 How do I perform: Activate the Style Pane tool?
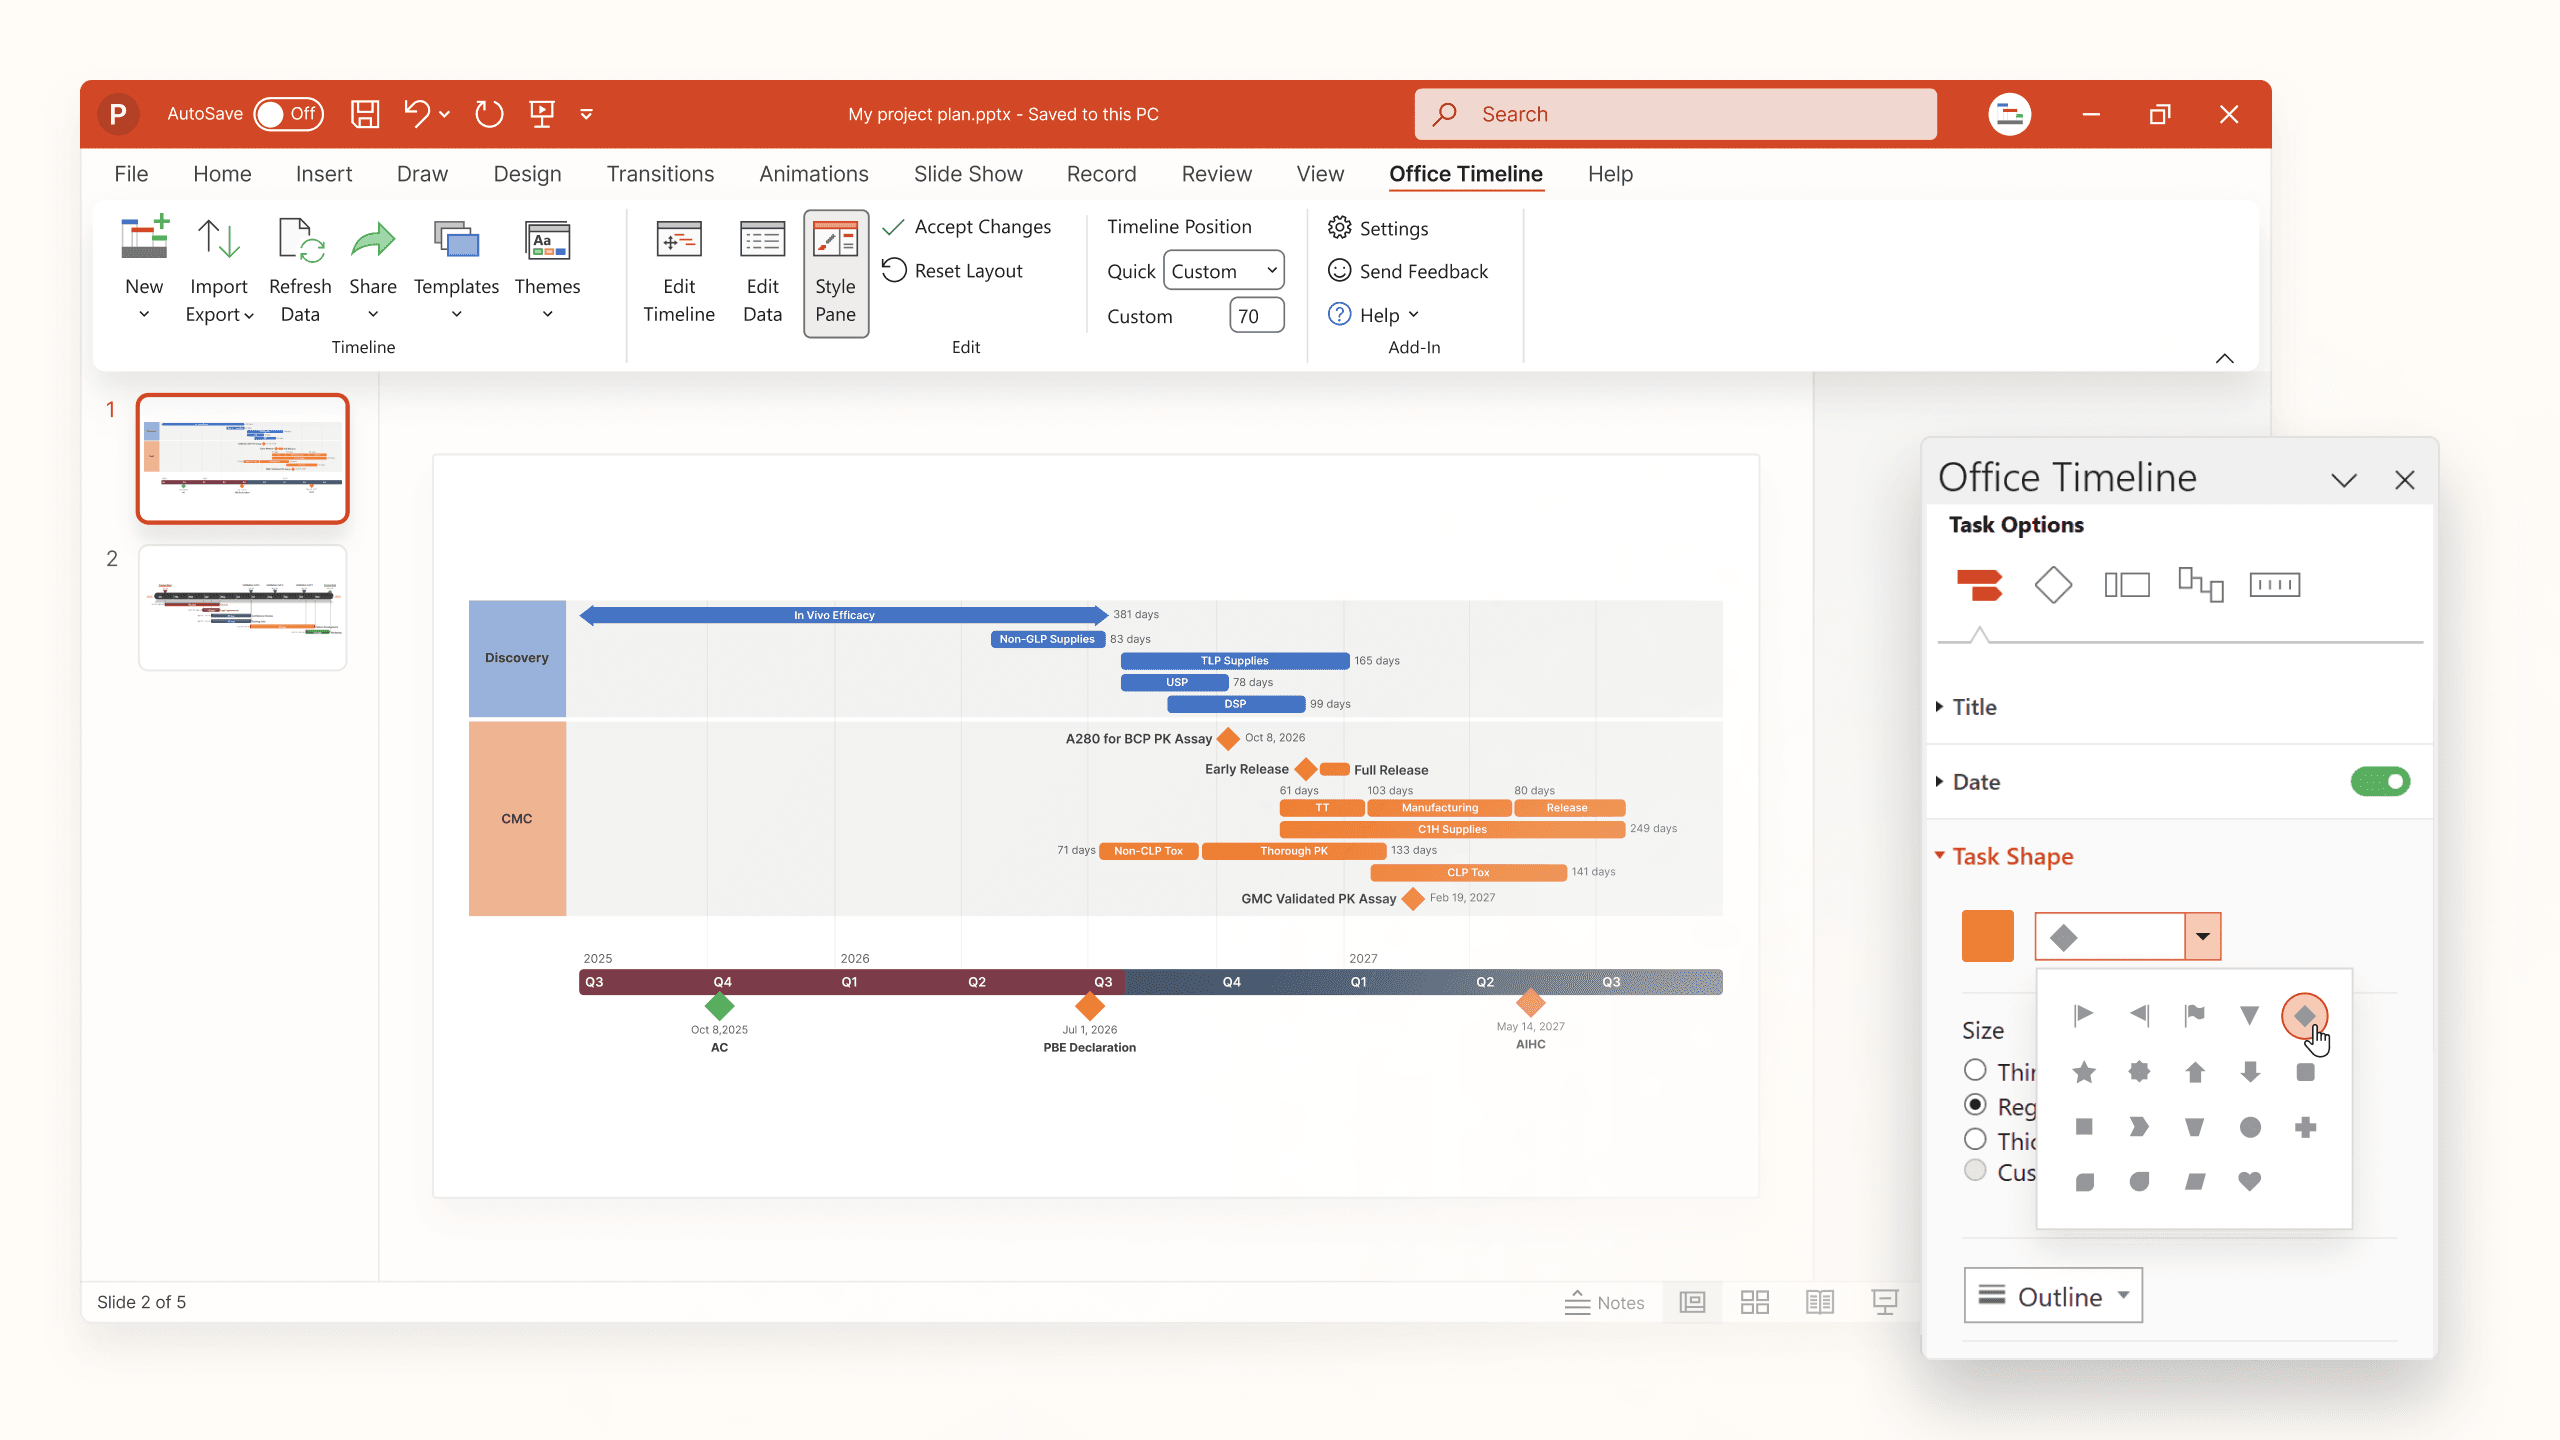point(836,272)
